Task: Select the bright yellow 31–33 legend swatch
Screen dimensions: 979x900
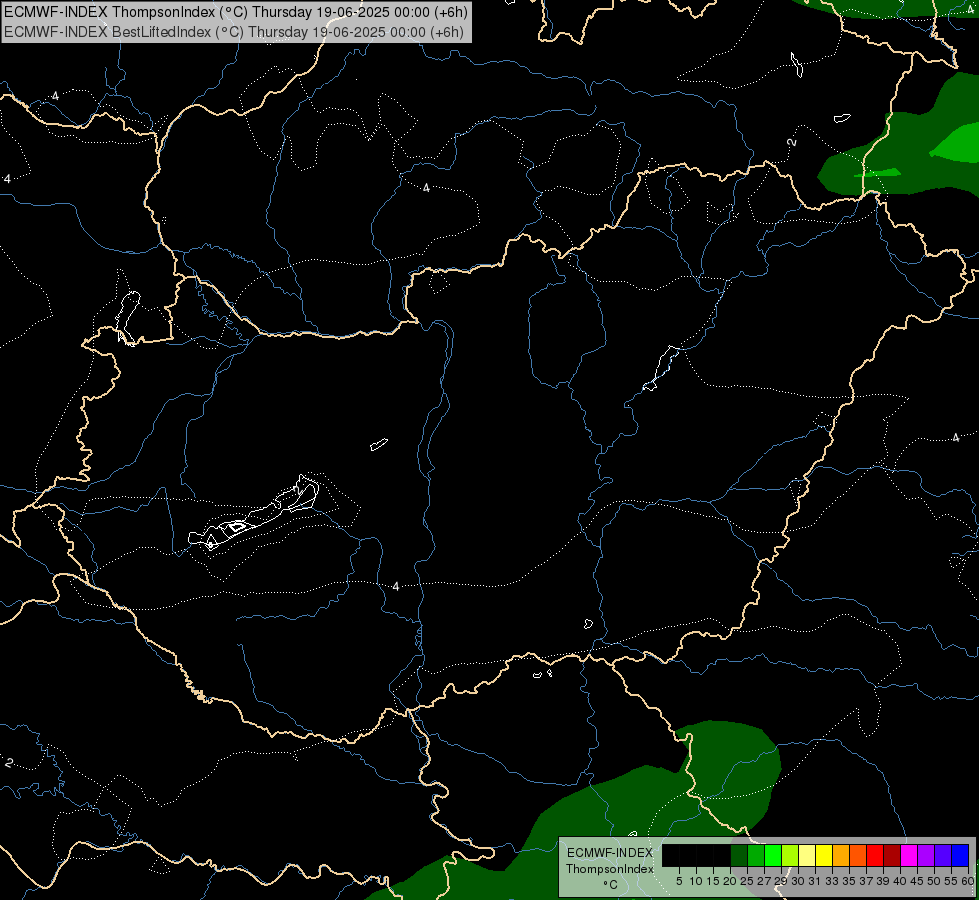Action: [x=824, y=855]
